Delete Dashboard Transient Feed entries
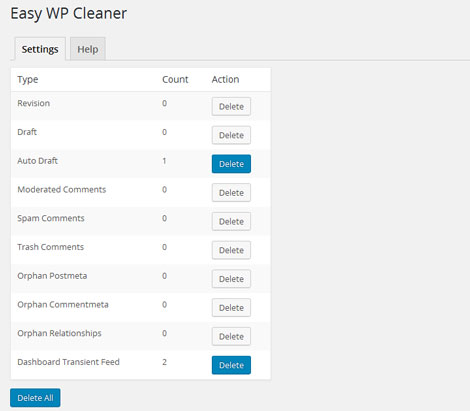 (x=231, y=365)
